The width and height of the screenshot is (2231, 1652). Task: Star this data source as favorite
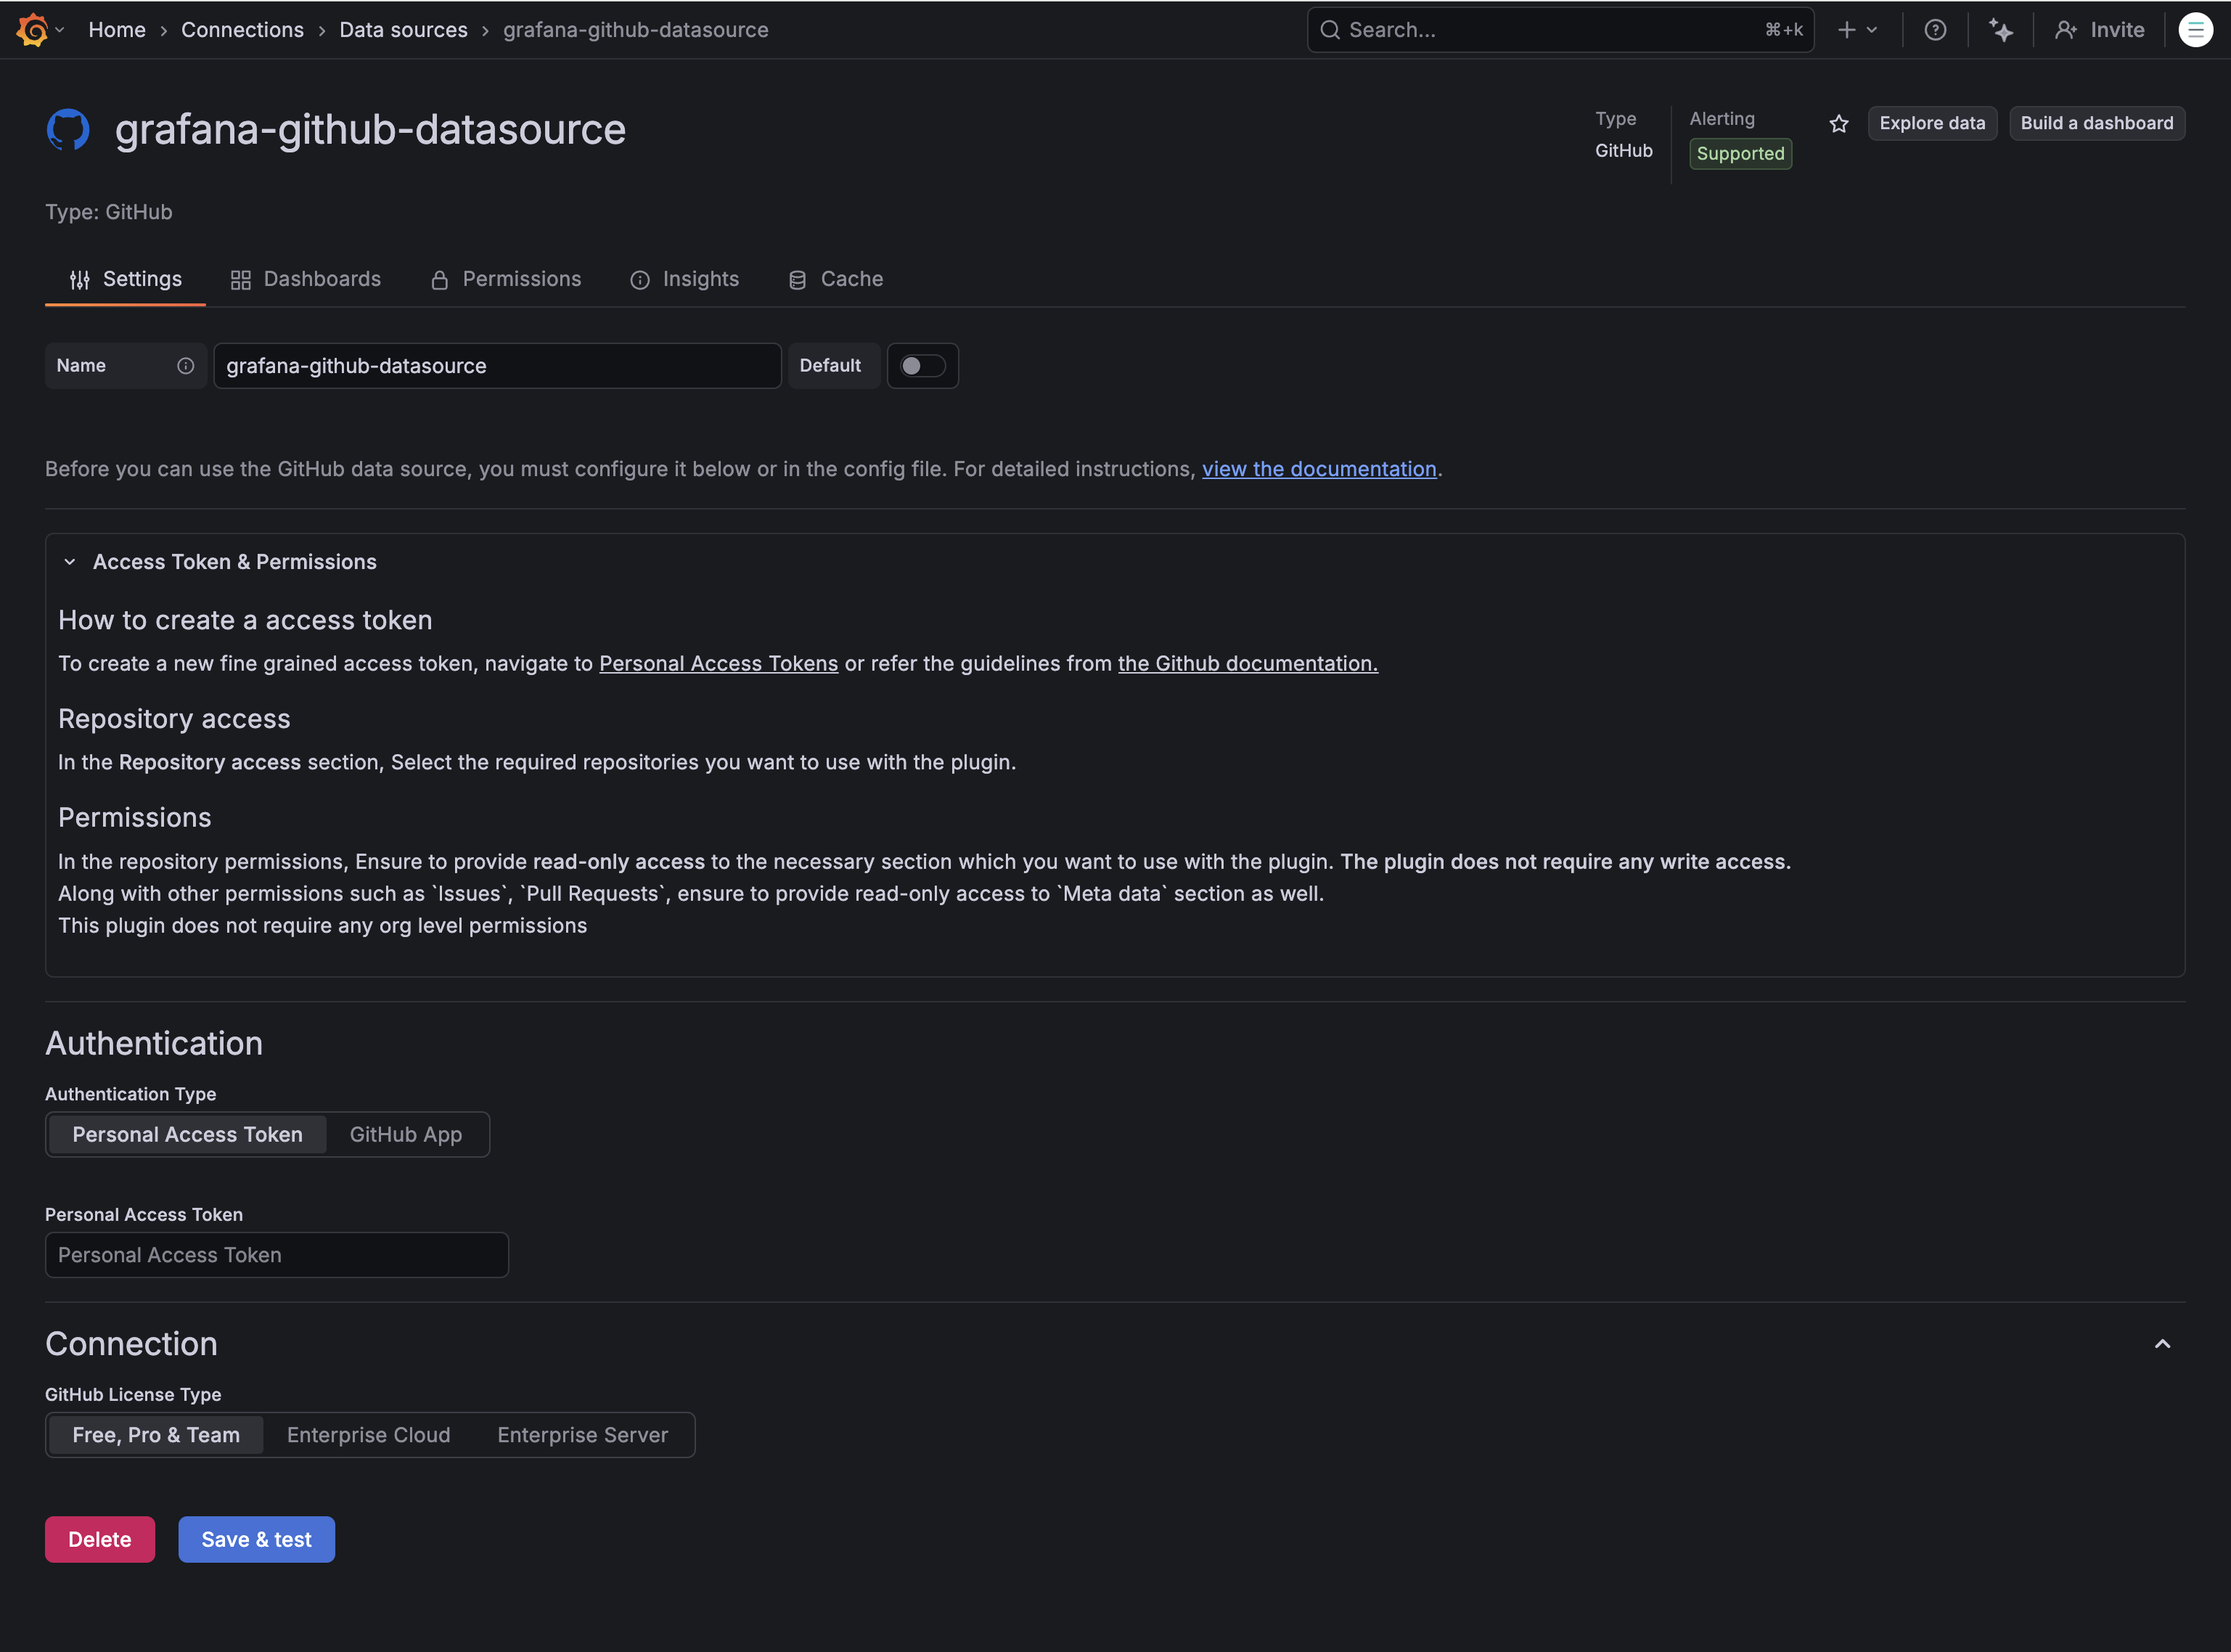point(1838,124)
